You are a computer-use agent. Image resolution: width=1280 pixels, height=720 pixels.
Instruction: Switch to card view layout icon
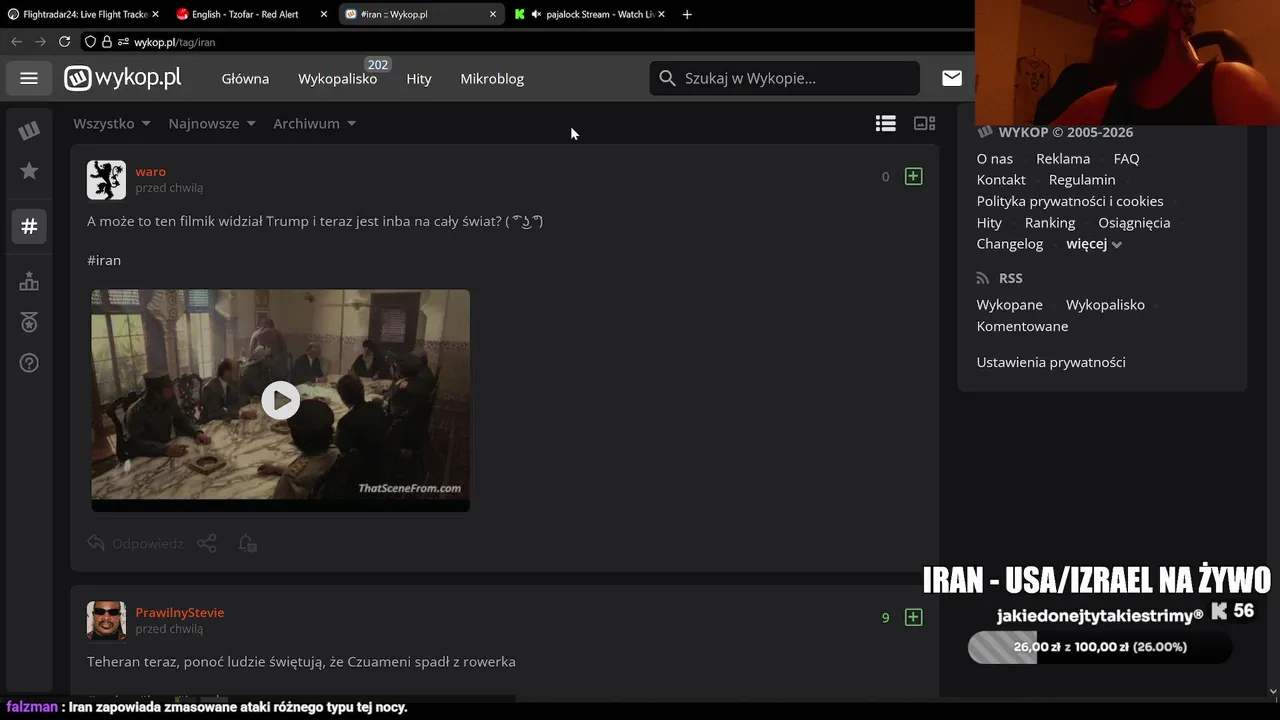click(925, 123)
